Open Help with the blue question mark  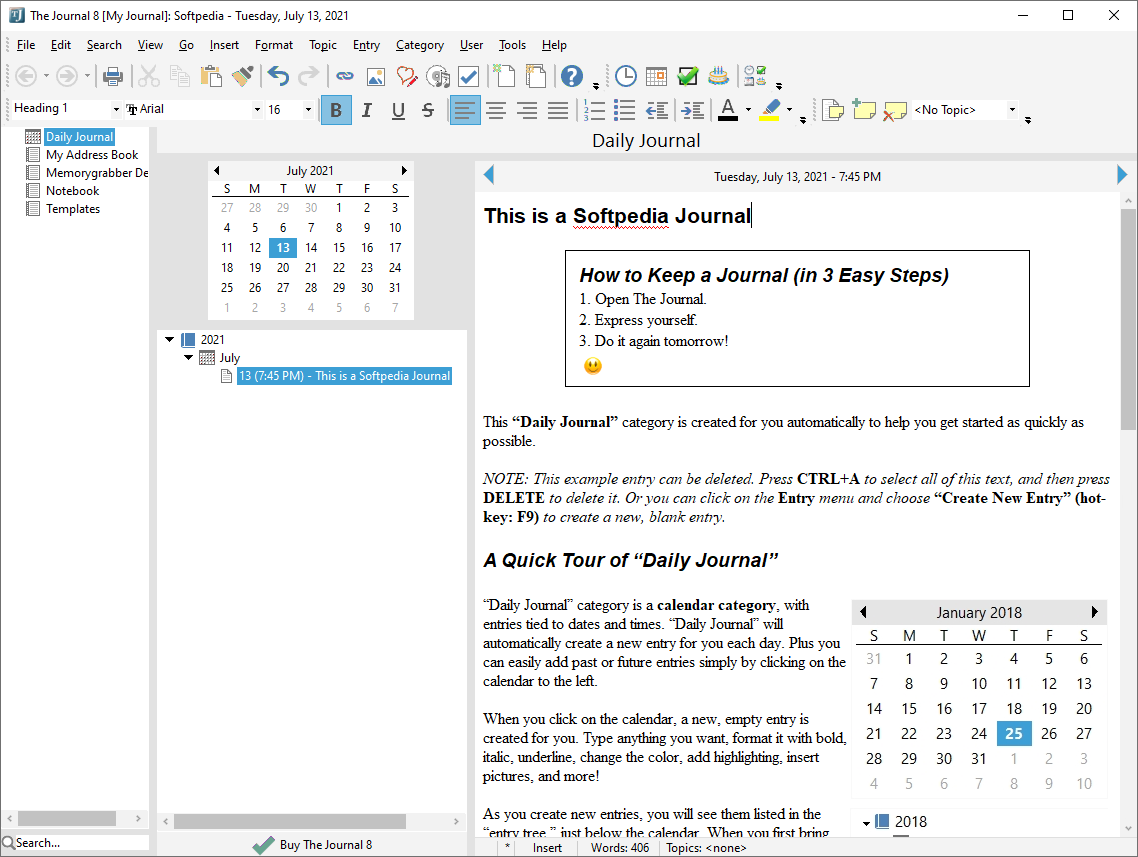[x=572, y=76]
